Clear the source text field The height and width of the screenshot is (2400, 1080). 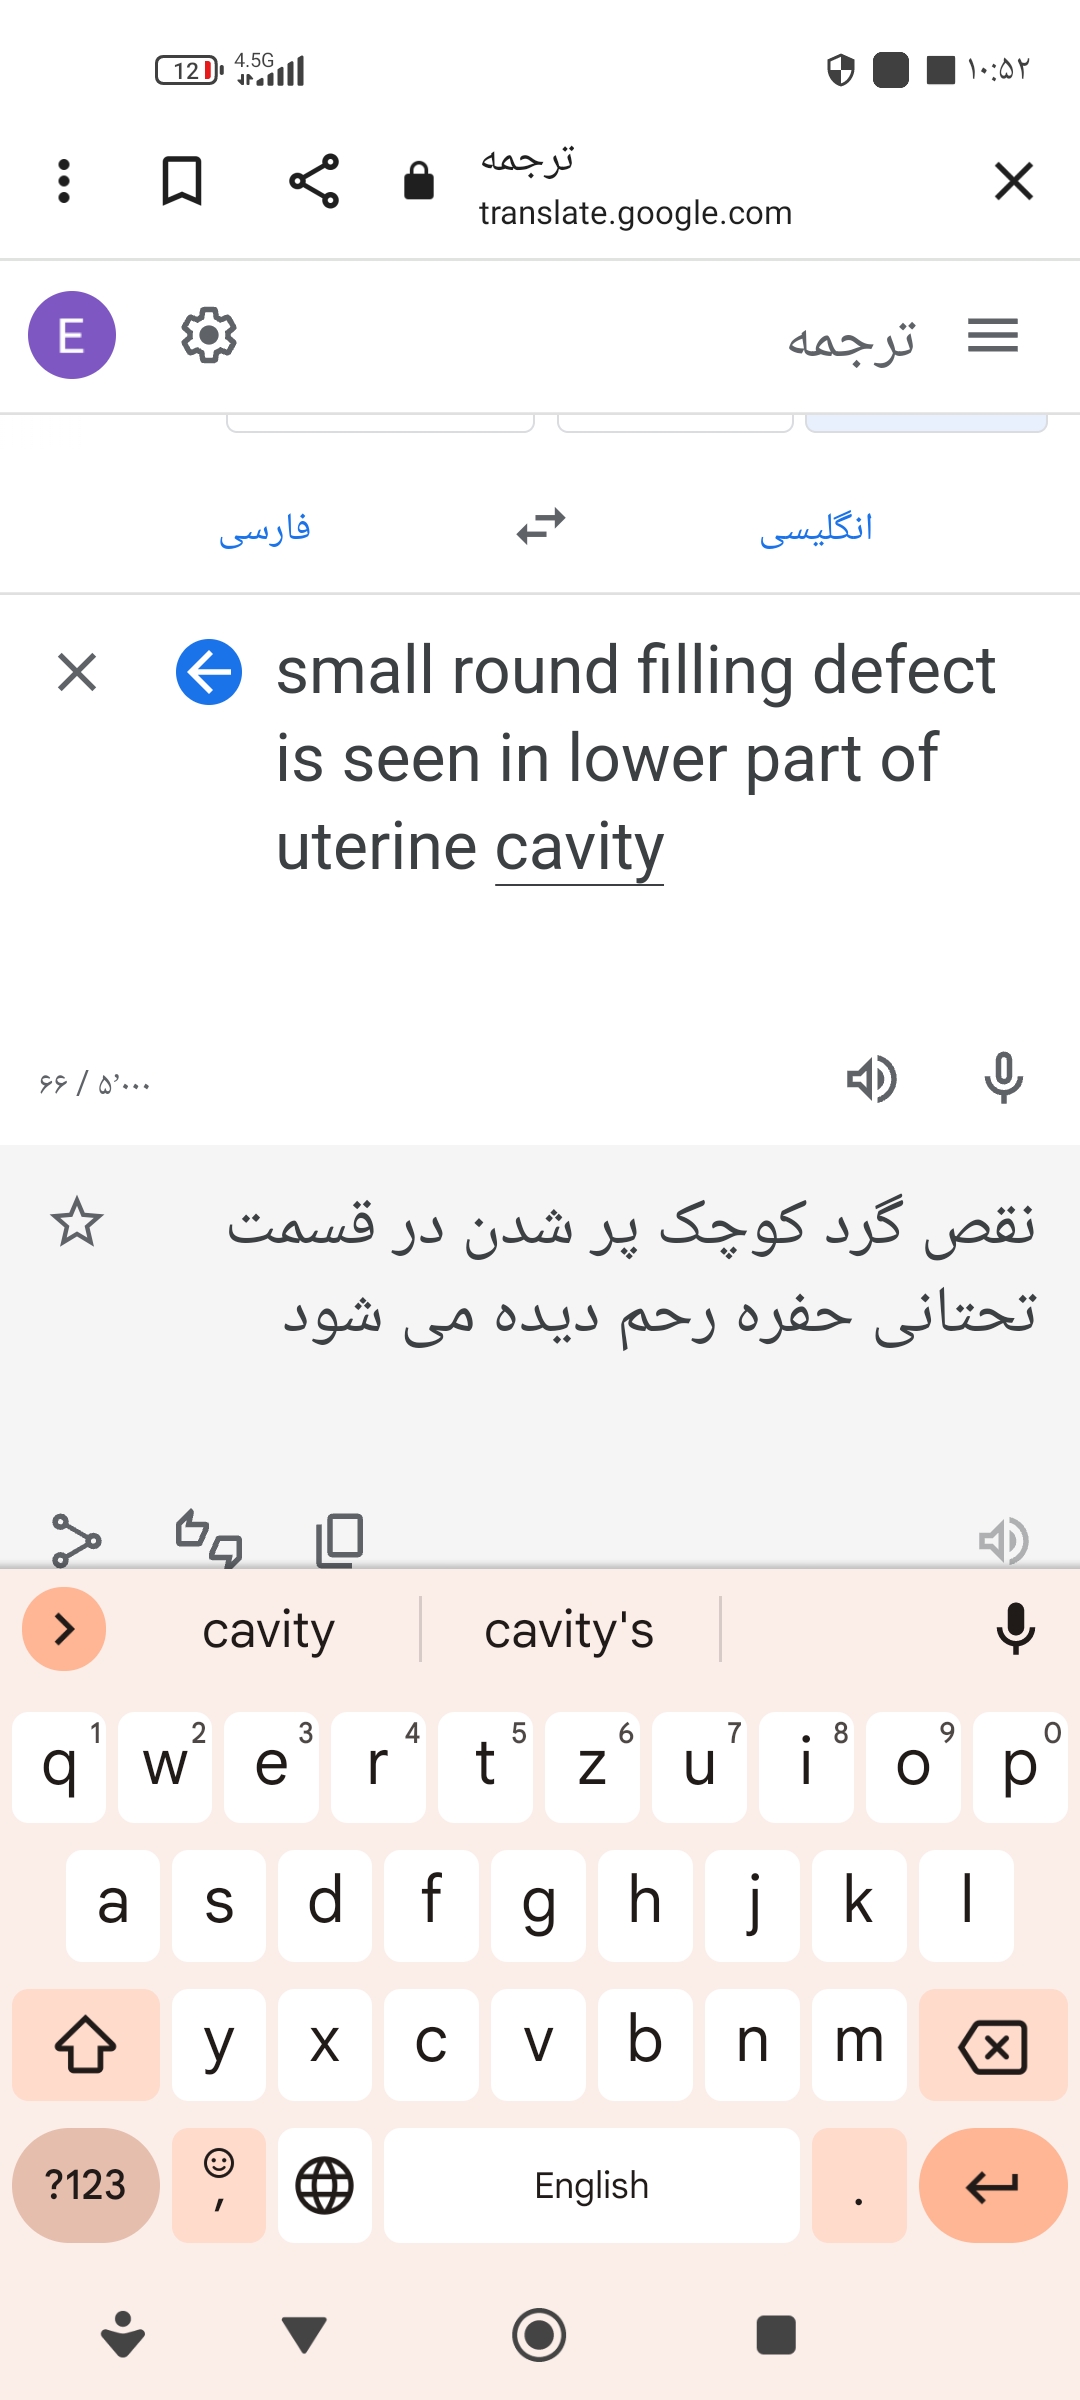click(x=77, y=672)
